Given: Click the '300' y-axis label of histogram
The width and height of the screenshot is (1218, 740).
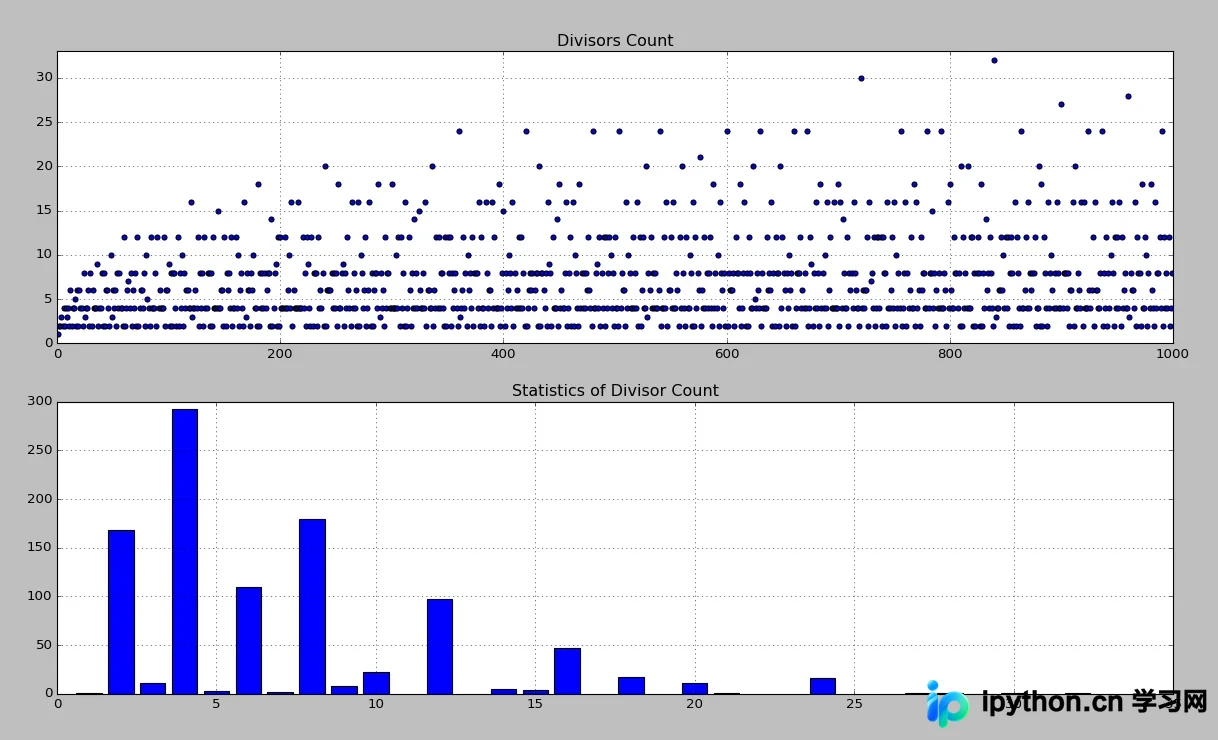Looking at the screenshot, I should click(39, 402).
